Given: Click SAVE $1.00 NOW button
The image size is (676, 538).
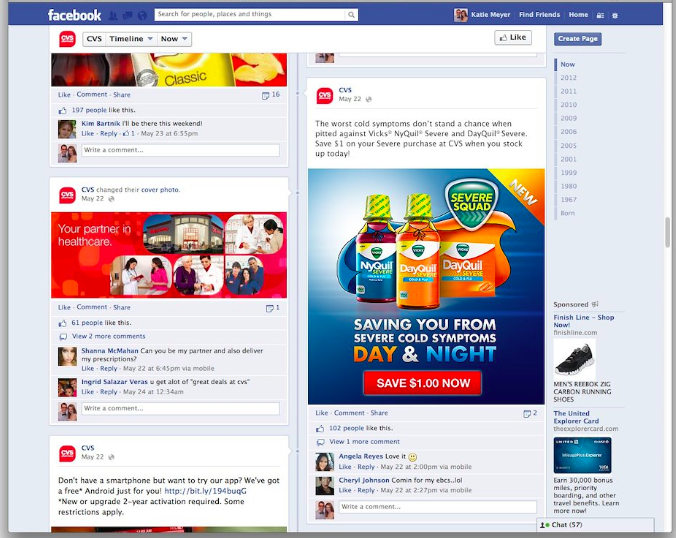Looking at the screenshot, I should pos(422,383).
